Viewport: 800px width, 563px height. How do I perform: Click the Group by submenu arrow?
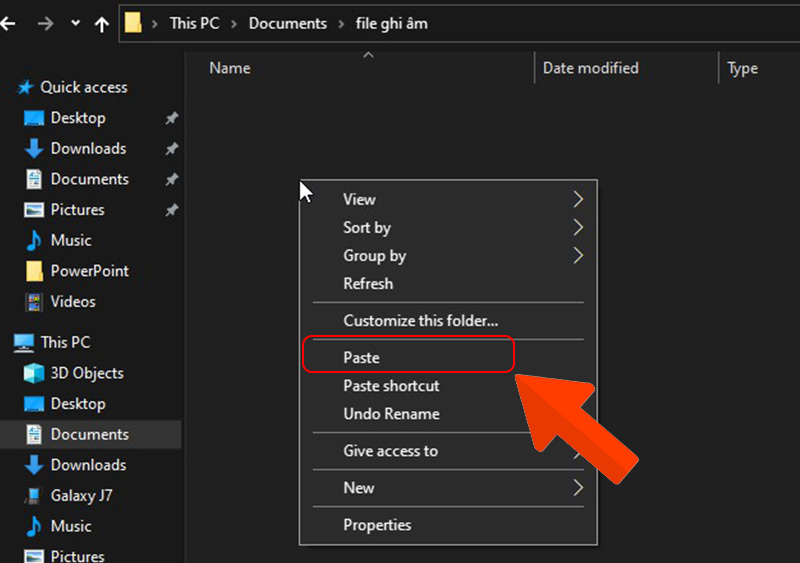pos(578,256)
